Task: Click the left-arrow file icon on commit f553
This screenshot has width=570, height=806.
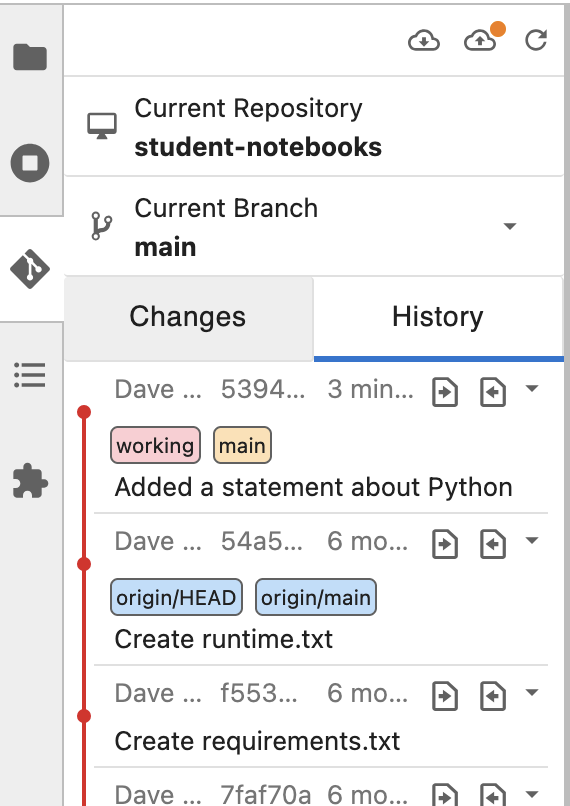Action: tap(493, 696)
